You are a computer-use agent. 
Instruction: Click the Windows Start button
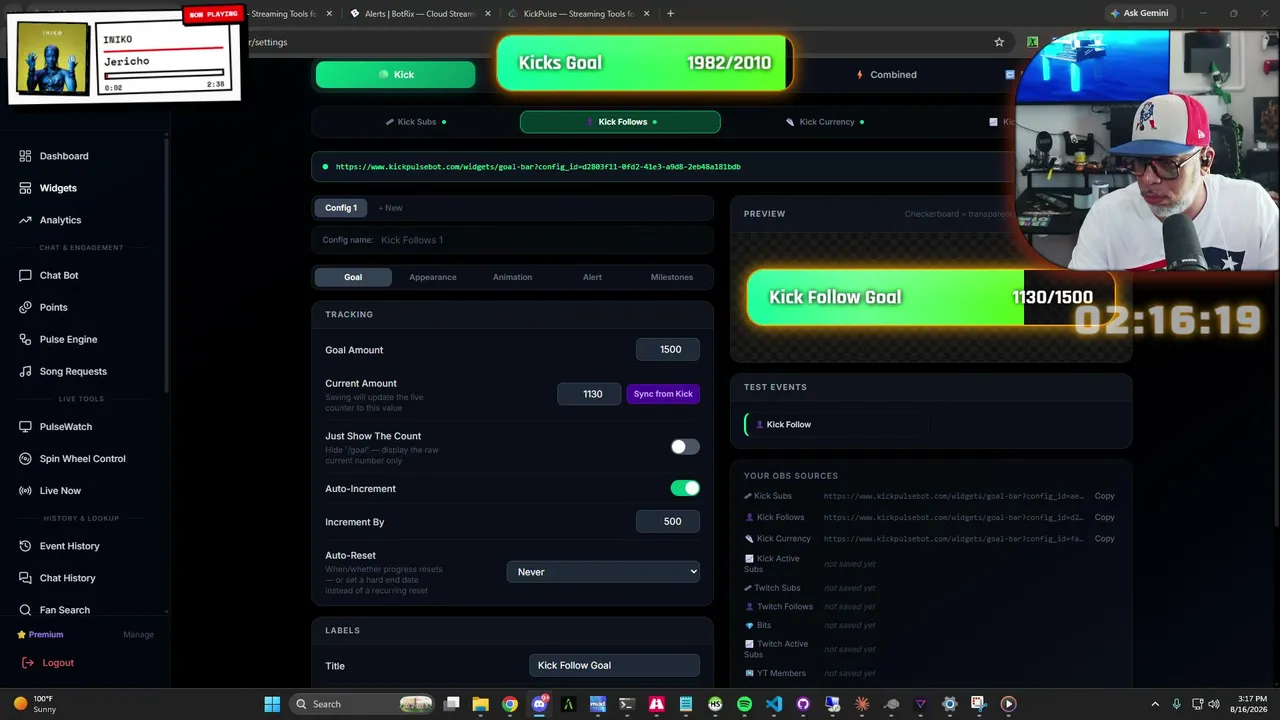272,704
